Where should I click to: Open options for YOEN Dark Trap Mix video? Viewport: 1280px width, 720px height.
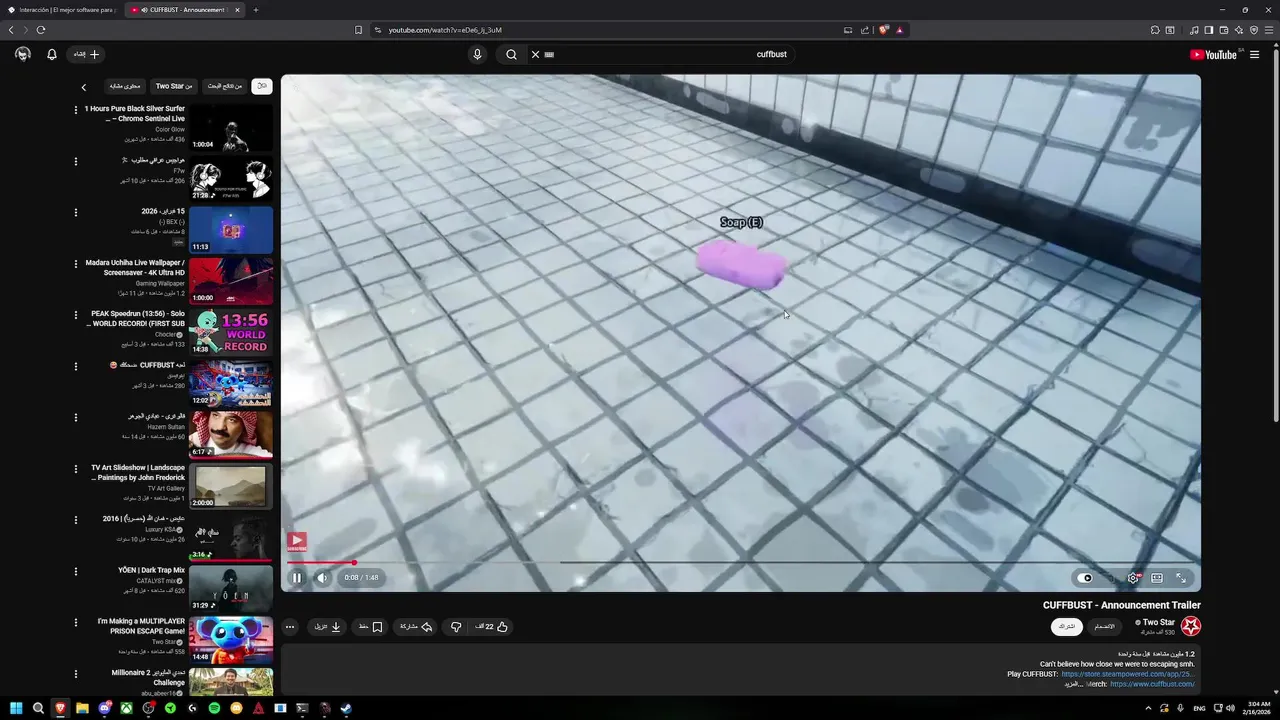pyautogui.click(x=75, y=571)
